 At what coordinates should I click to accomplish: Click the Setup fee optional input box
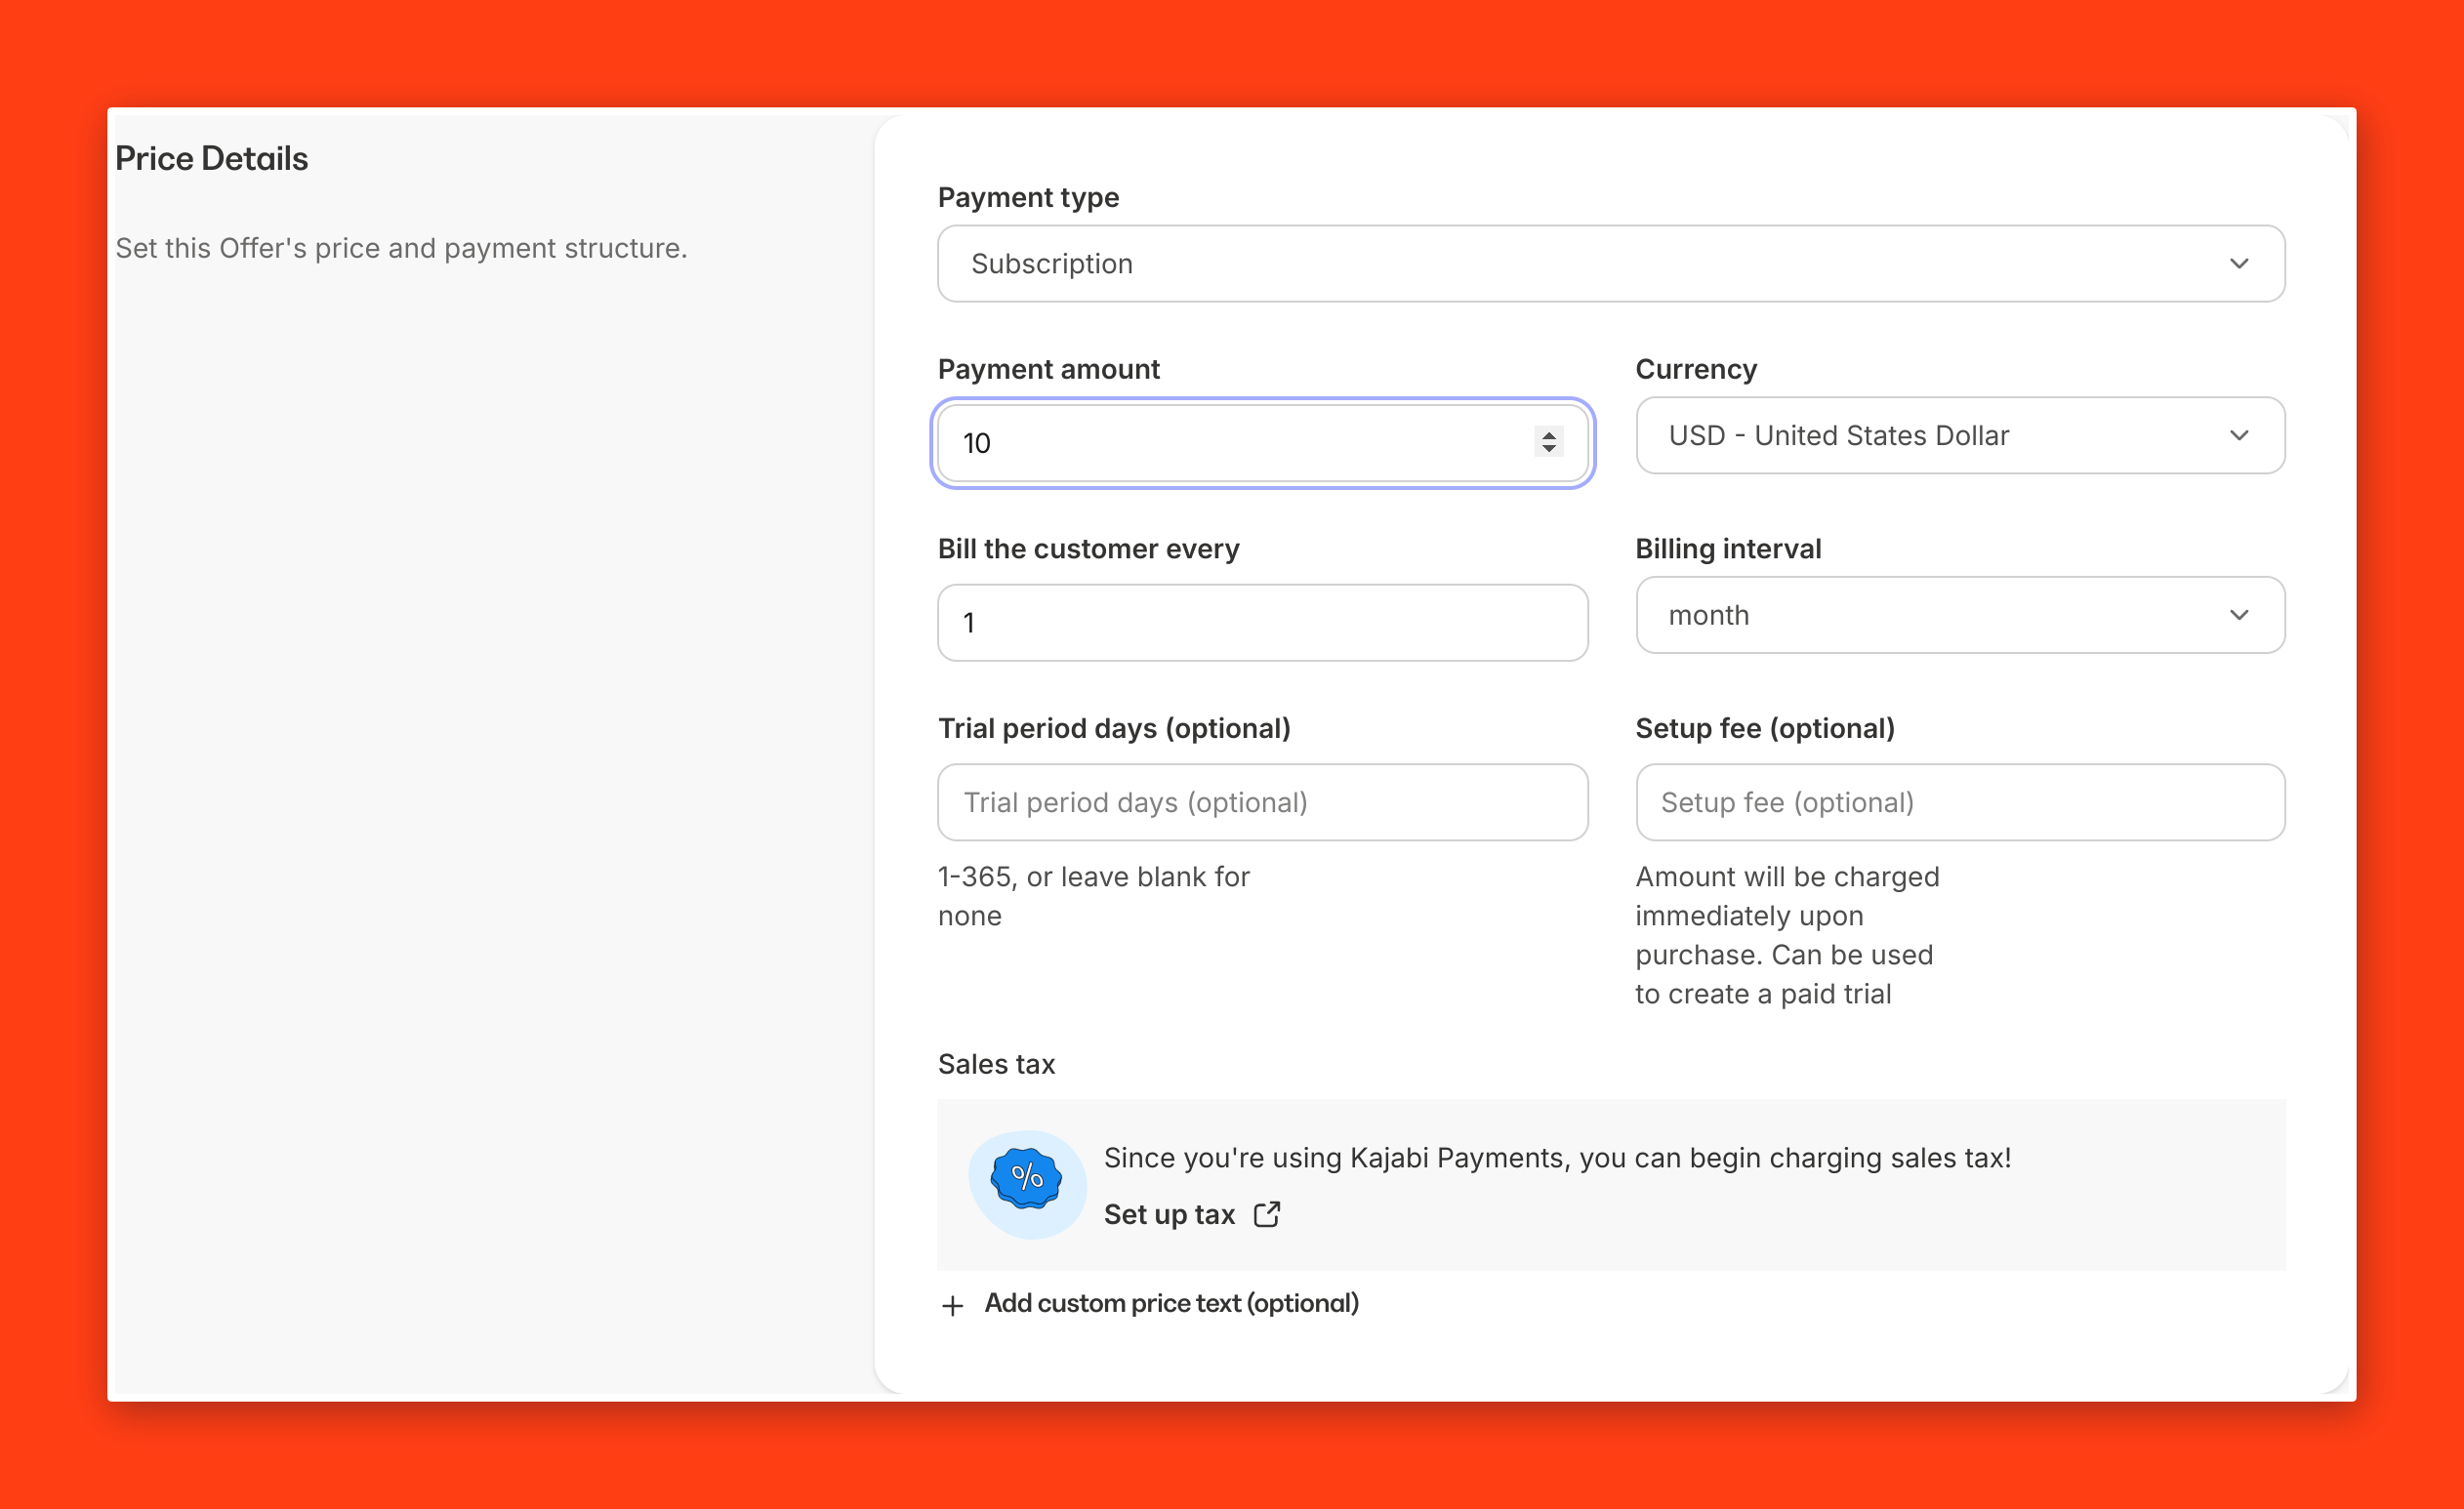tap(1960, 803)
